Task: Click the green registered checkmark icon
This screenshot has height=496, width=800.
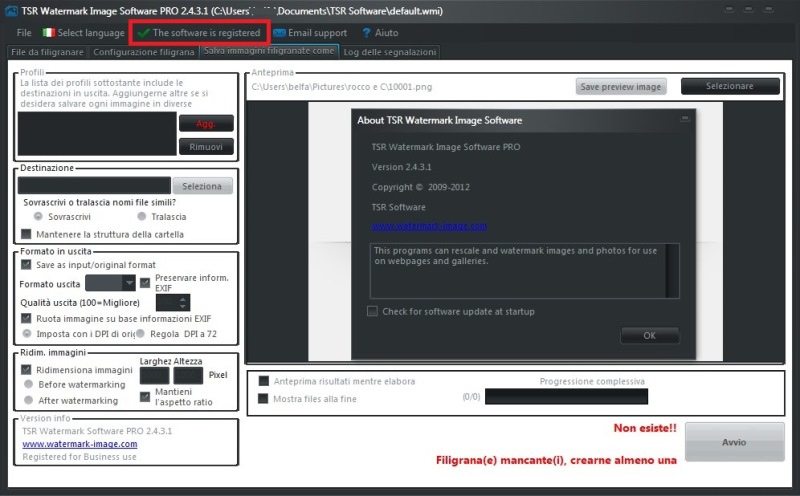Action: 143,33
